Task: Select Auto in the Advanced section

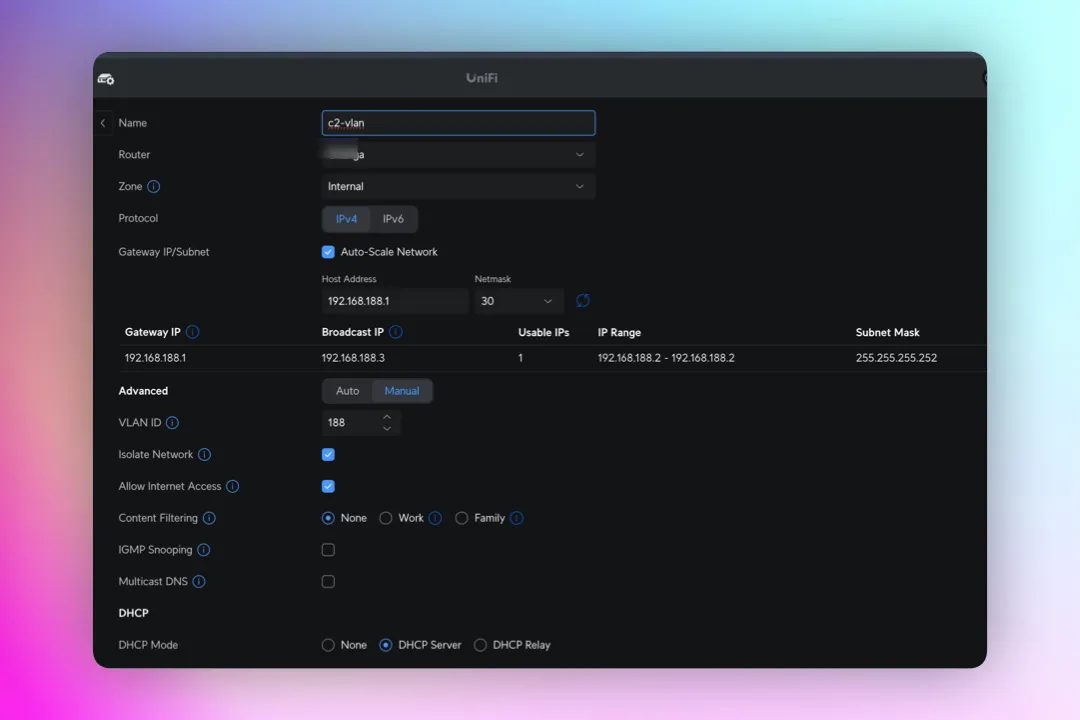Action: click(x=346, y=391)
